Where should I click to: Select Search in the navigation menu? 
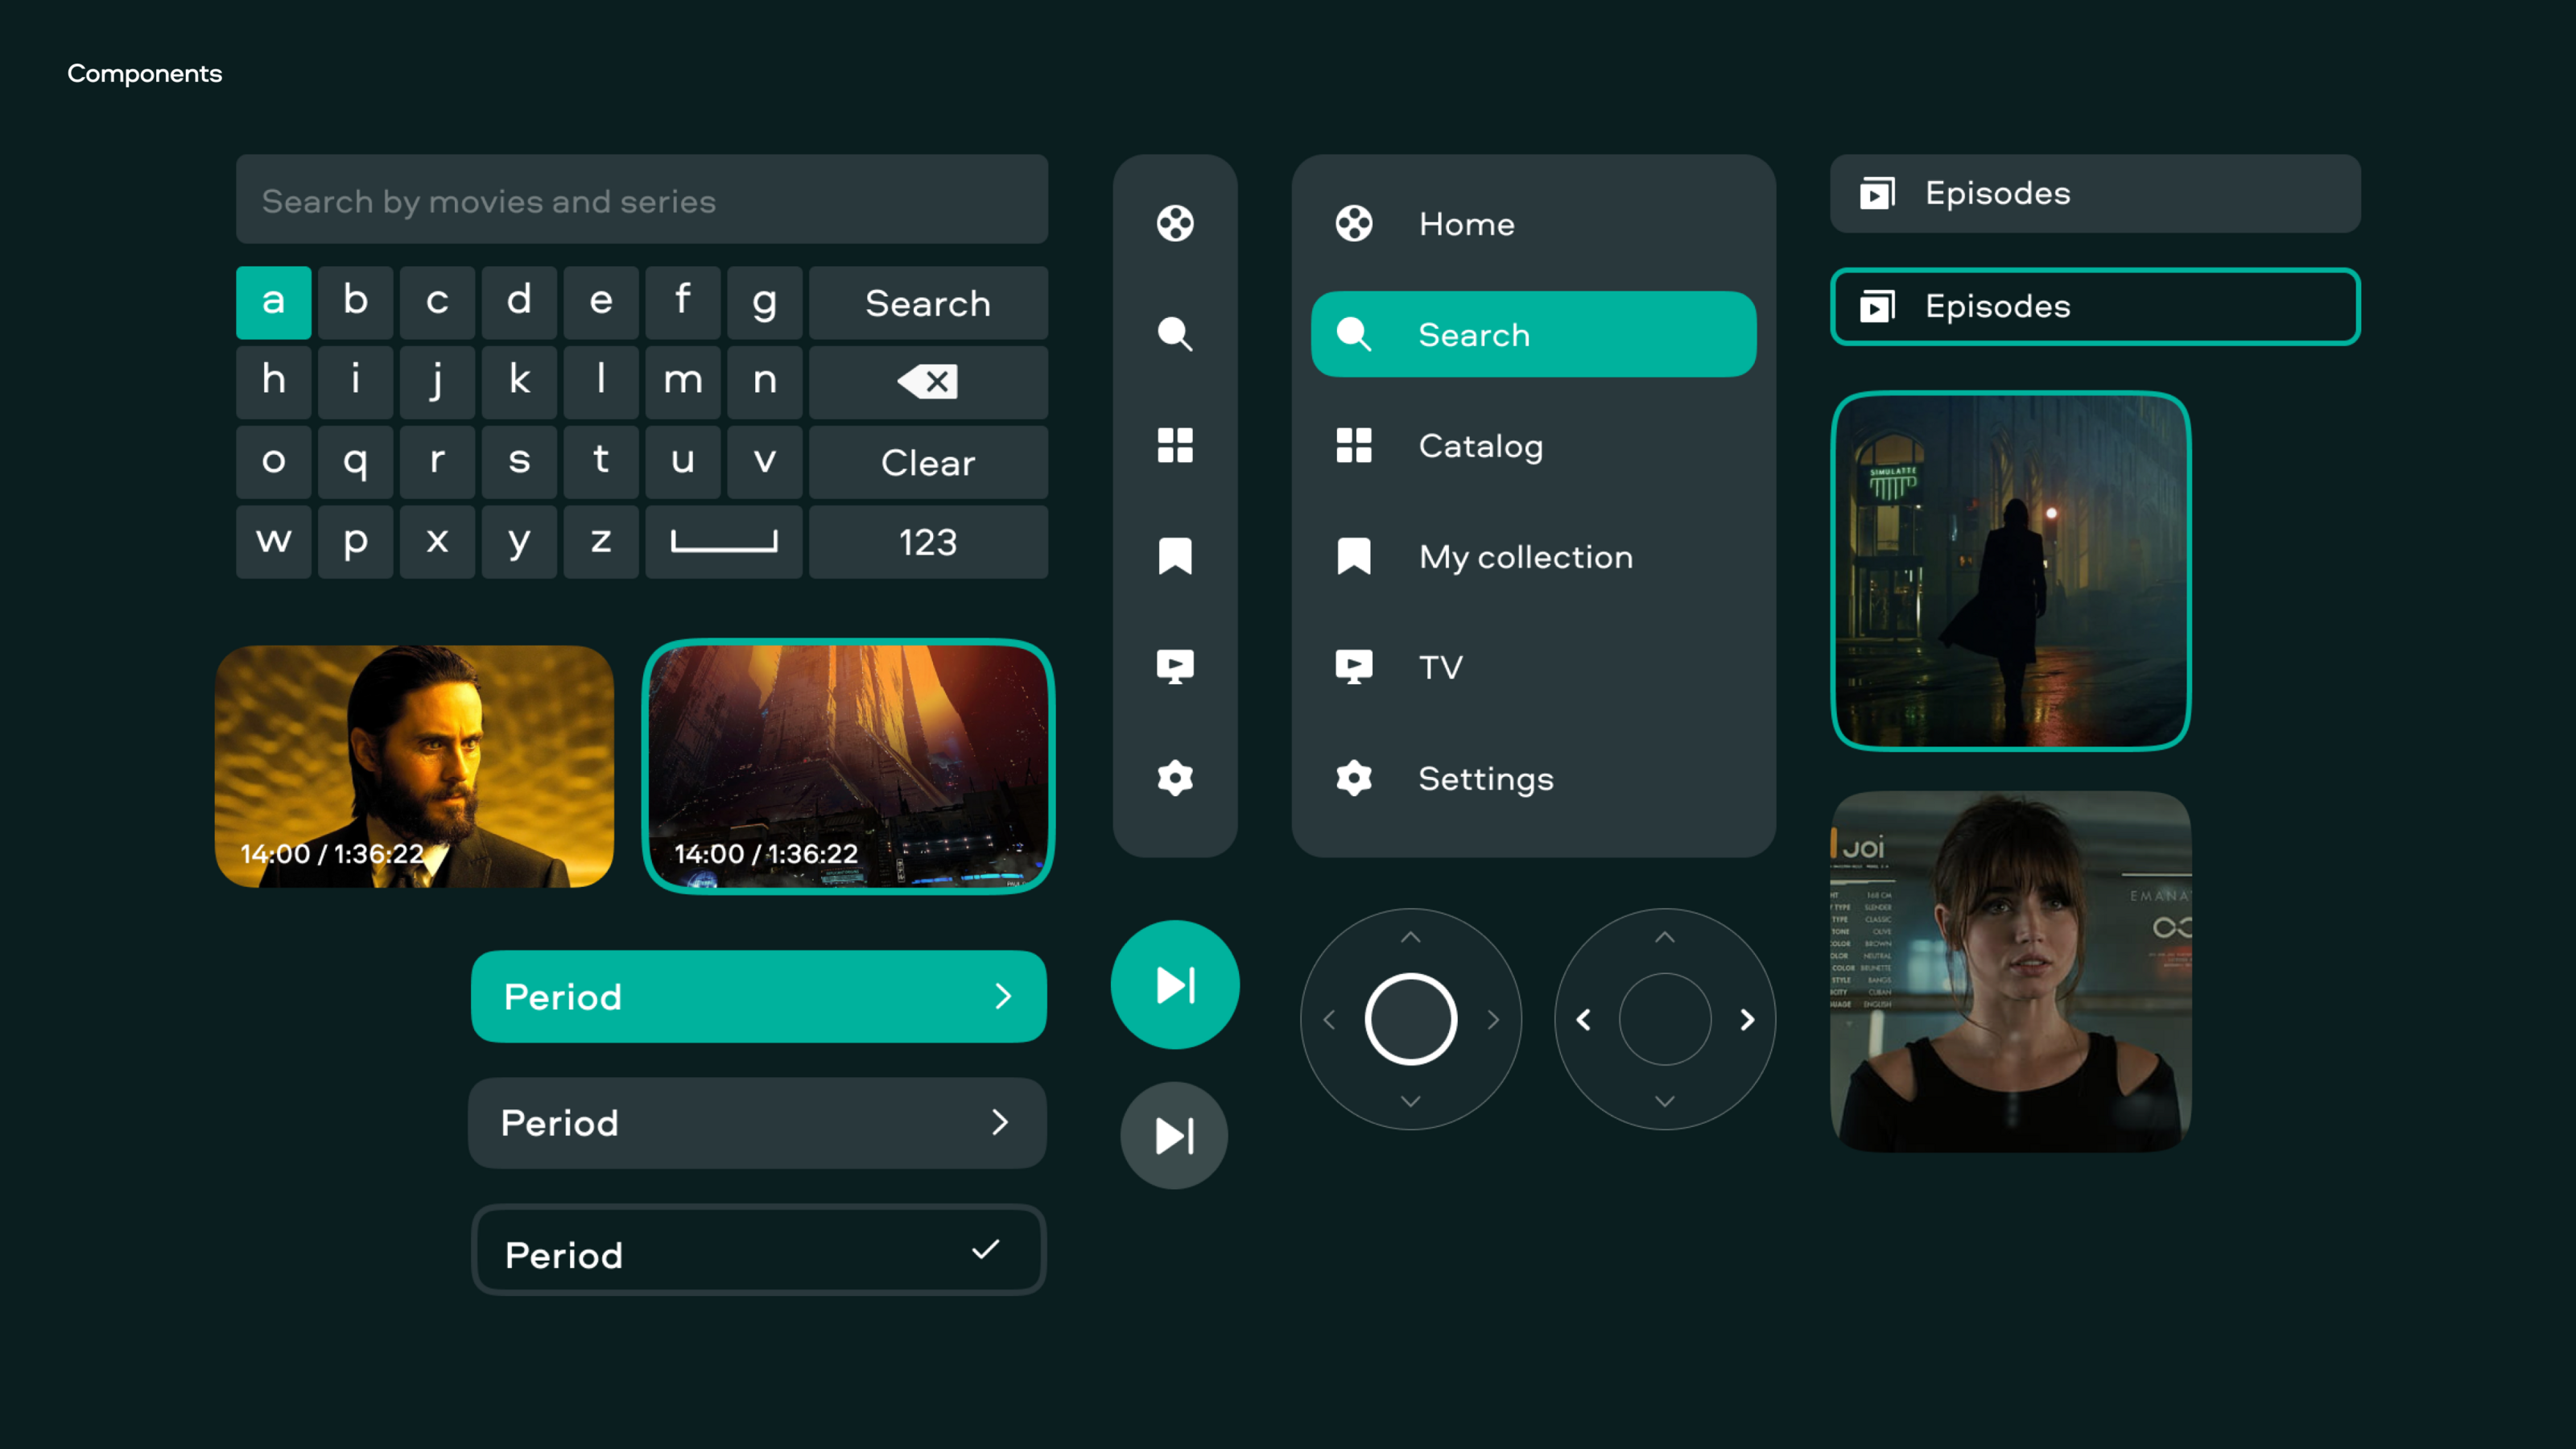(1532, 334)
